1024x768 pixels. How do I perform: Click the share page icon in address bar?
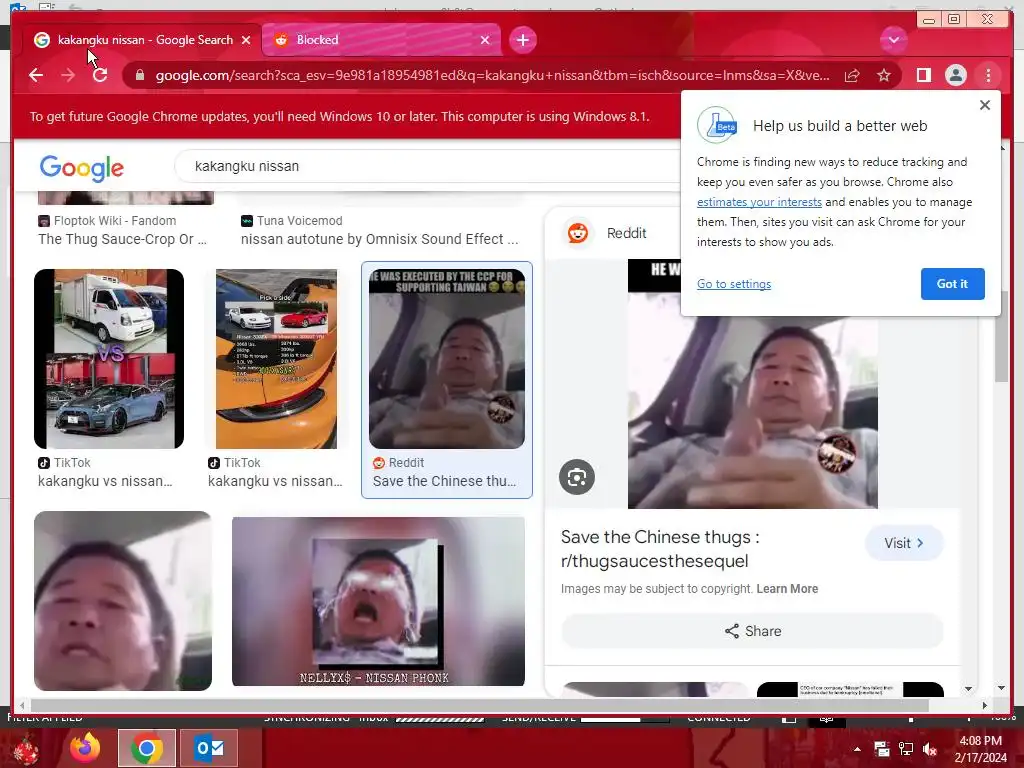pyautogui.click(x=852, y=75)
